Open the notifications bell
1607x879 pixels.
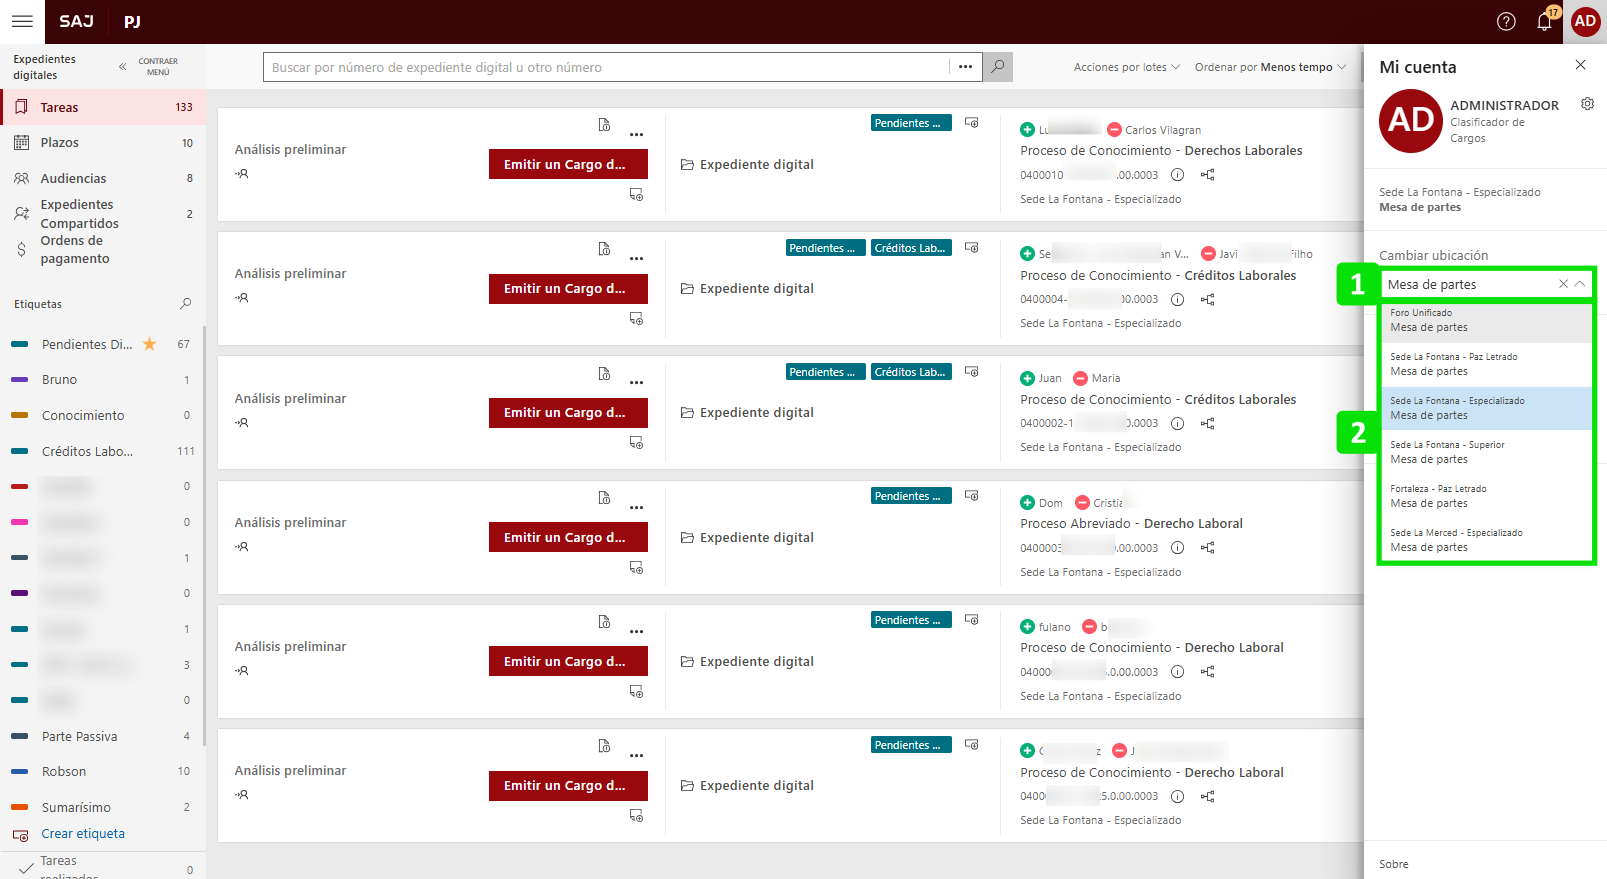(x=1544, y=22)
